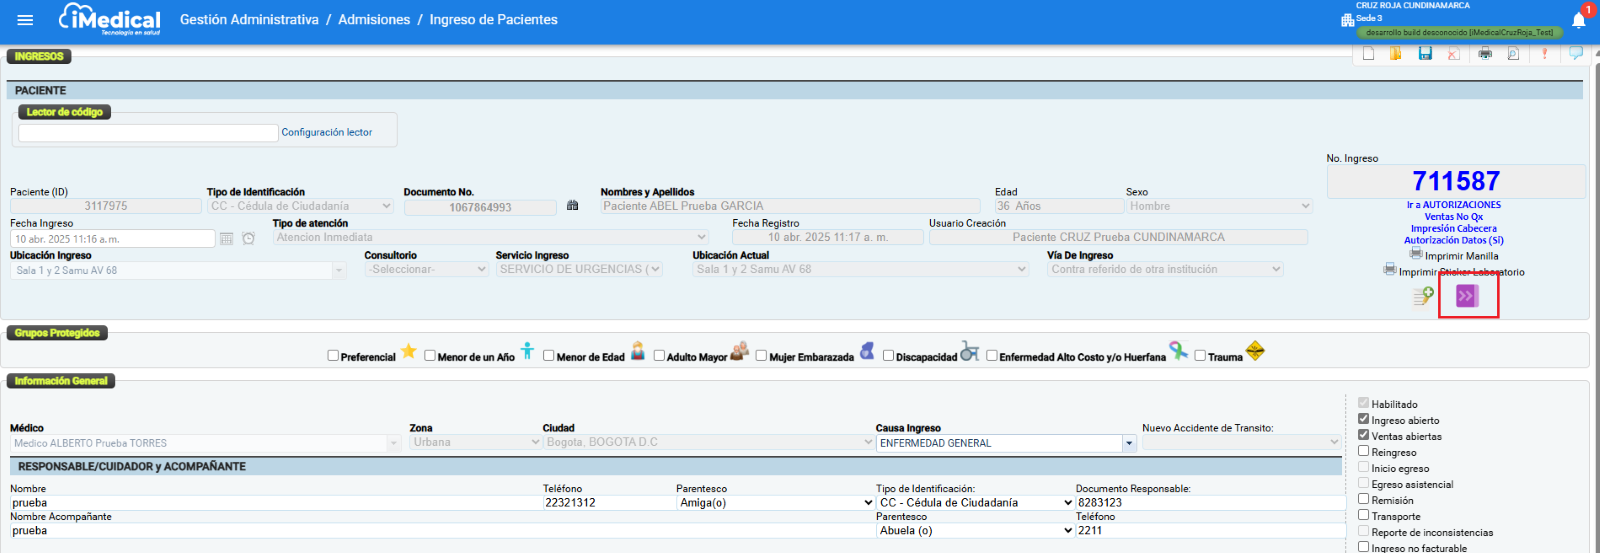Click the pregnant woman icon
Image resolution: width=1600 pixels, height=553 pixels.
tap(867, 351)
